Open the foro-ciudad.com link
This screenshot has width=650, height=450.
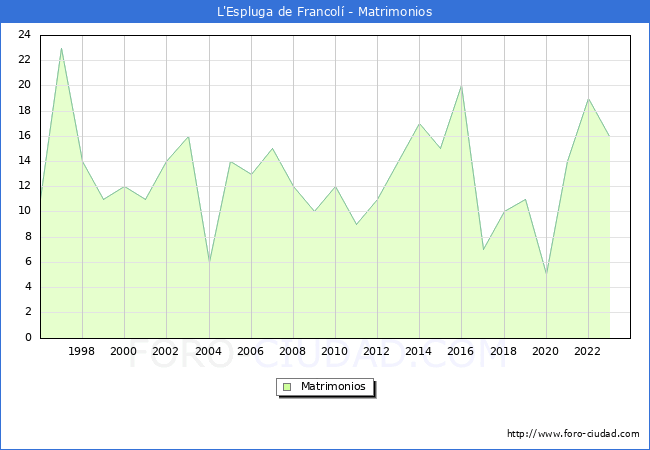573,434
